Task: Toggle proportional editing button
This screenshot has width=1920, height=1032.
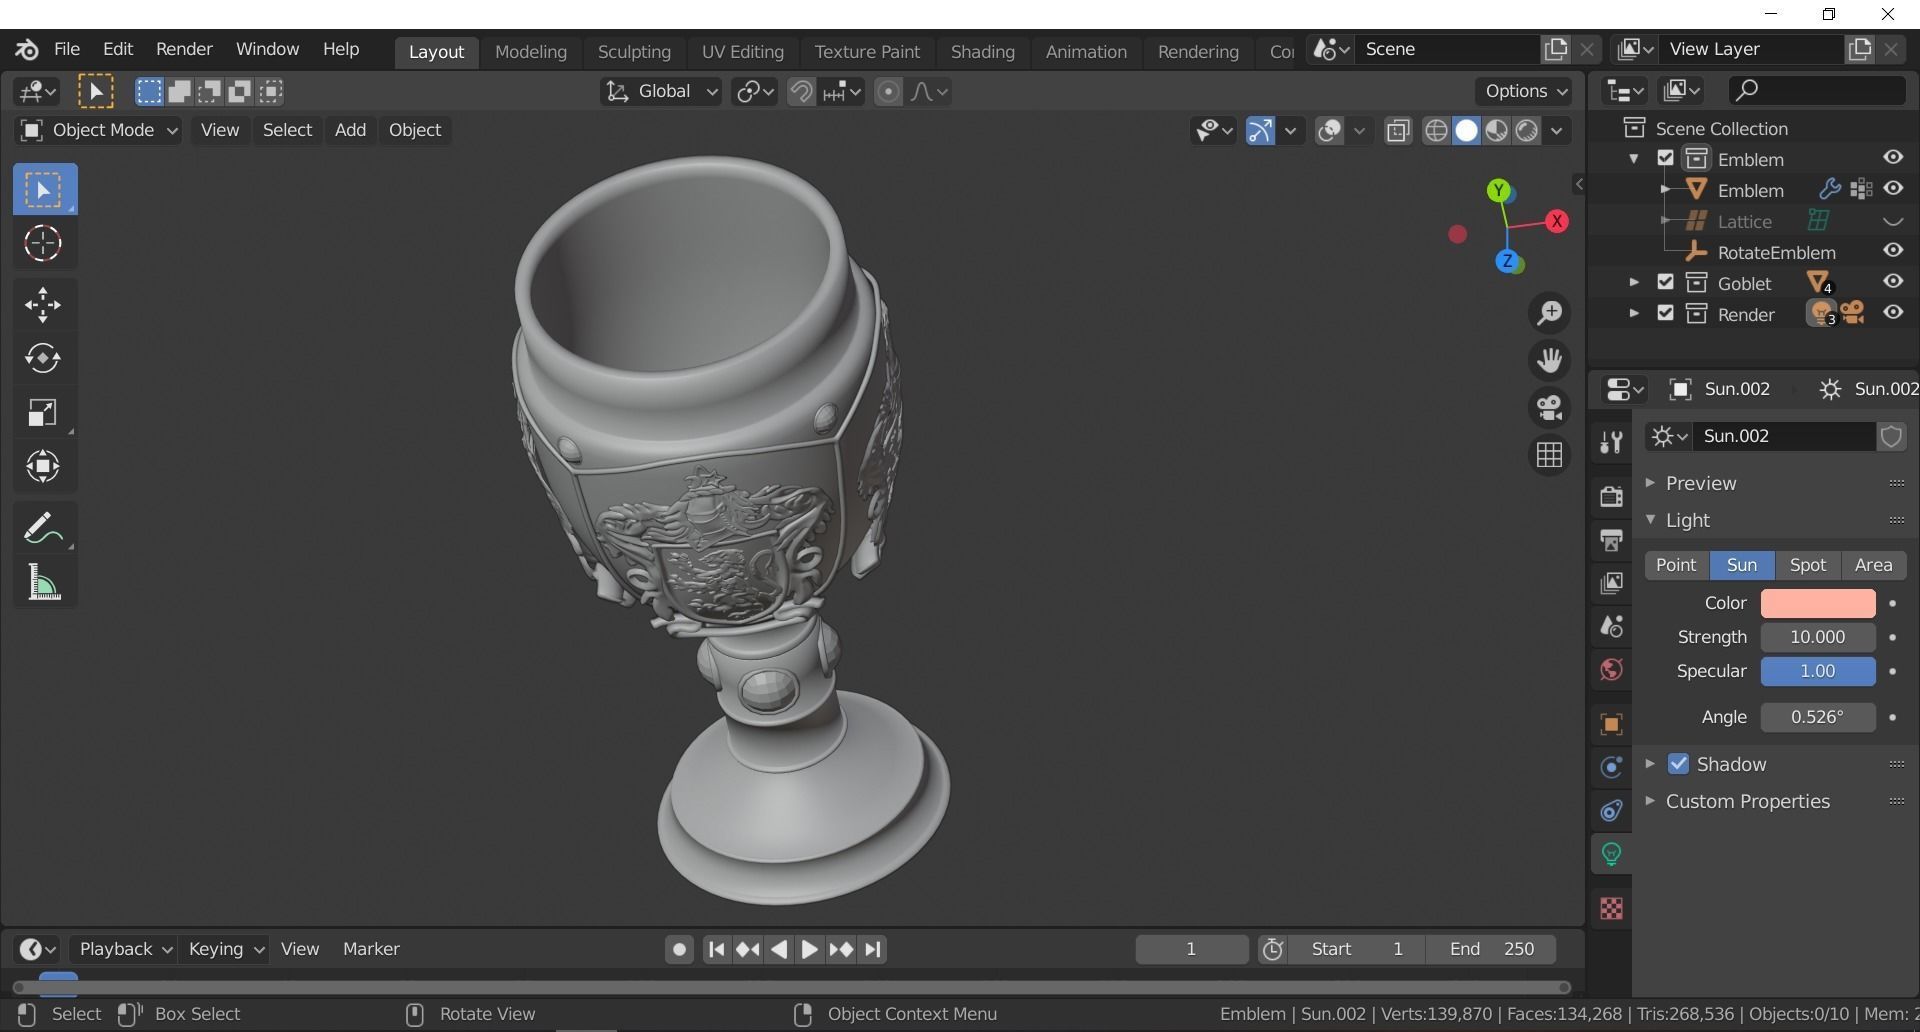Action: click(888, 92)
